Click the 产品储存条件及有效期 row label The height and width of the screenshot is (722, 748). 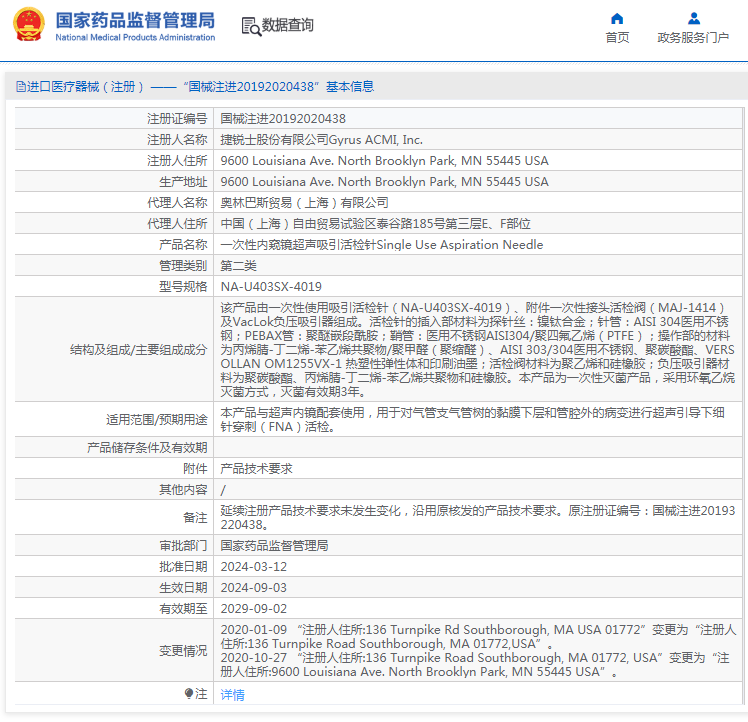tap(147, 448)
